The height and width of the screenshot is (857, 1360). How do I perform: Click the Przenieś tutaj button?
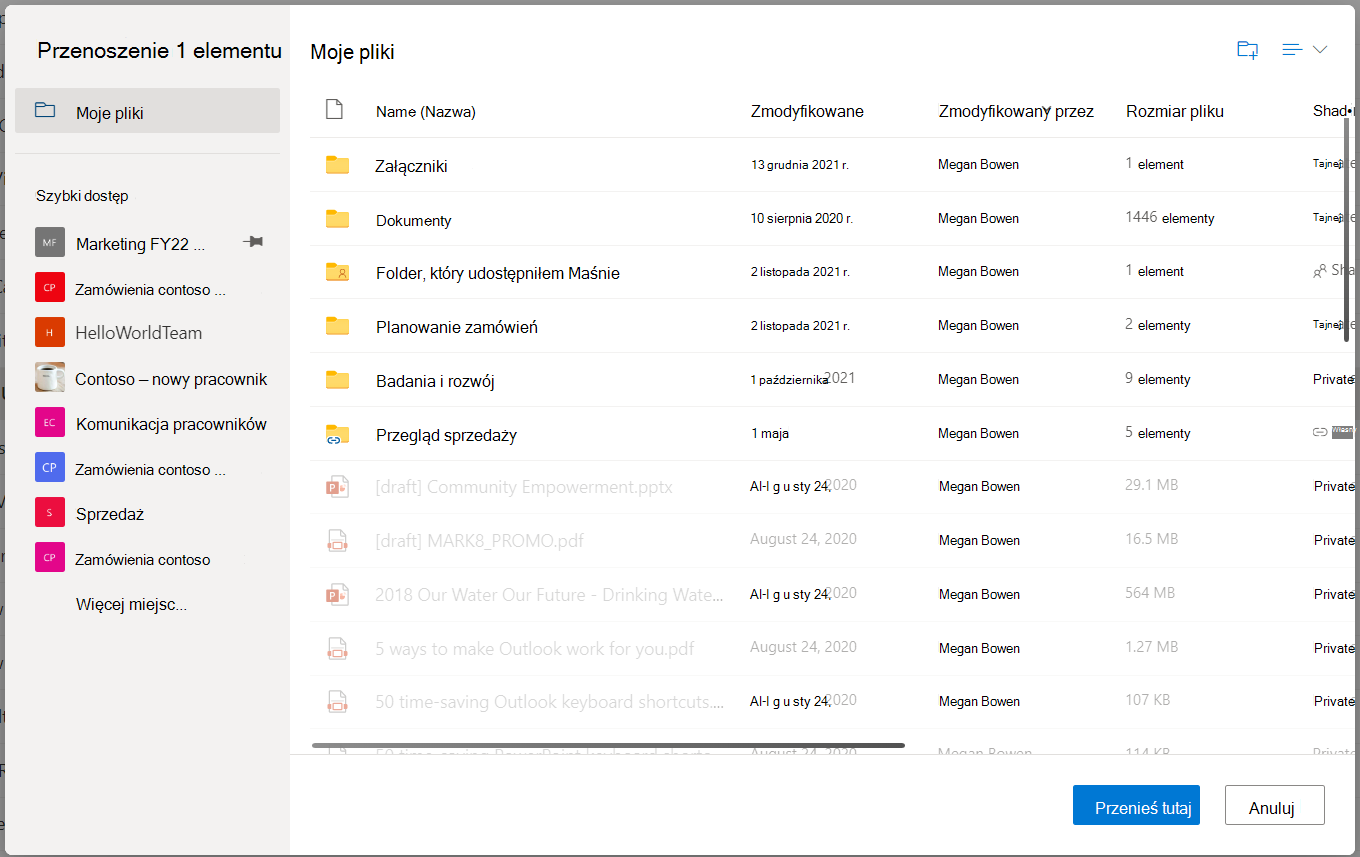1136,805
